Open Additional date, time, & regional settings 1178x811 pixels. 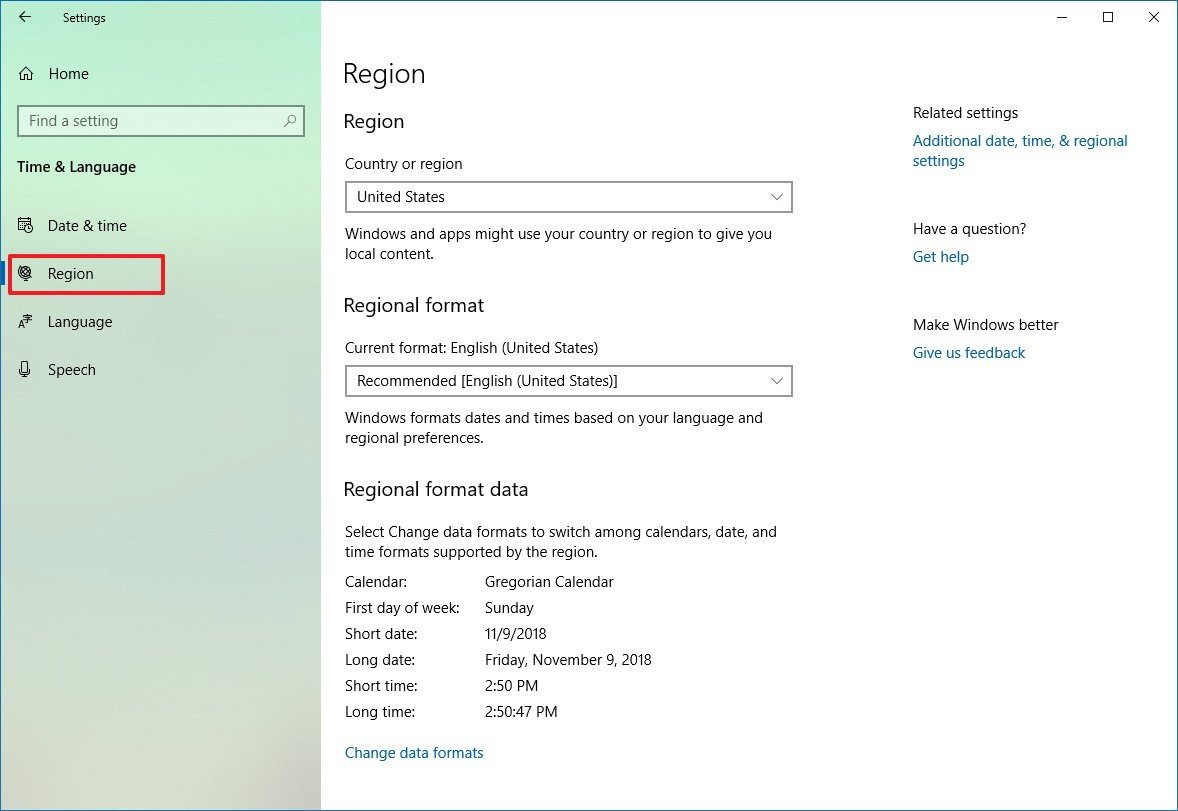(x=1019, y=150)
